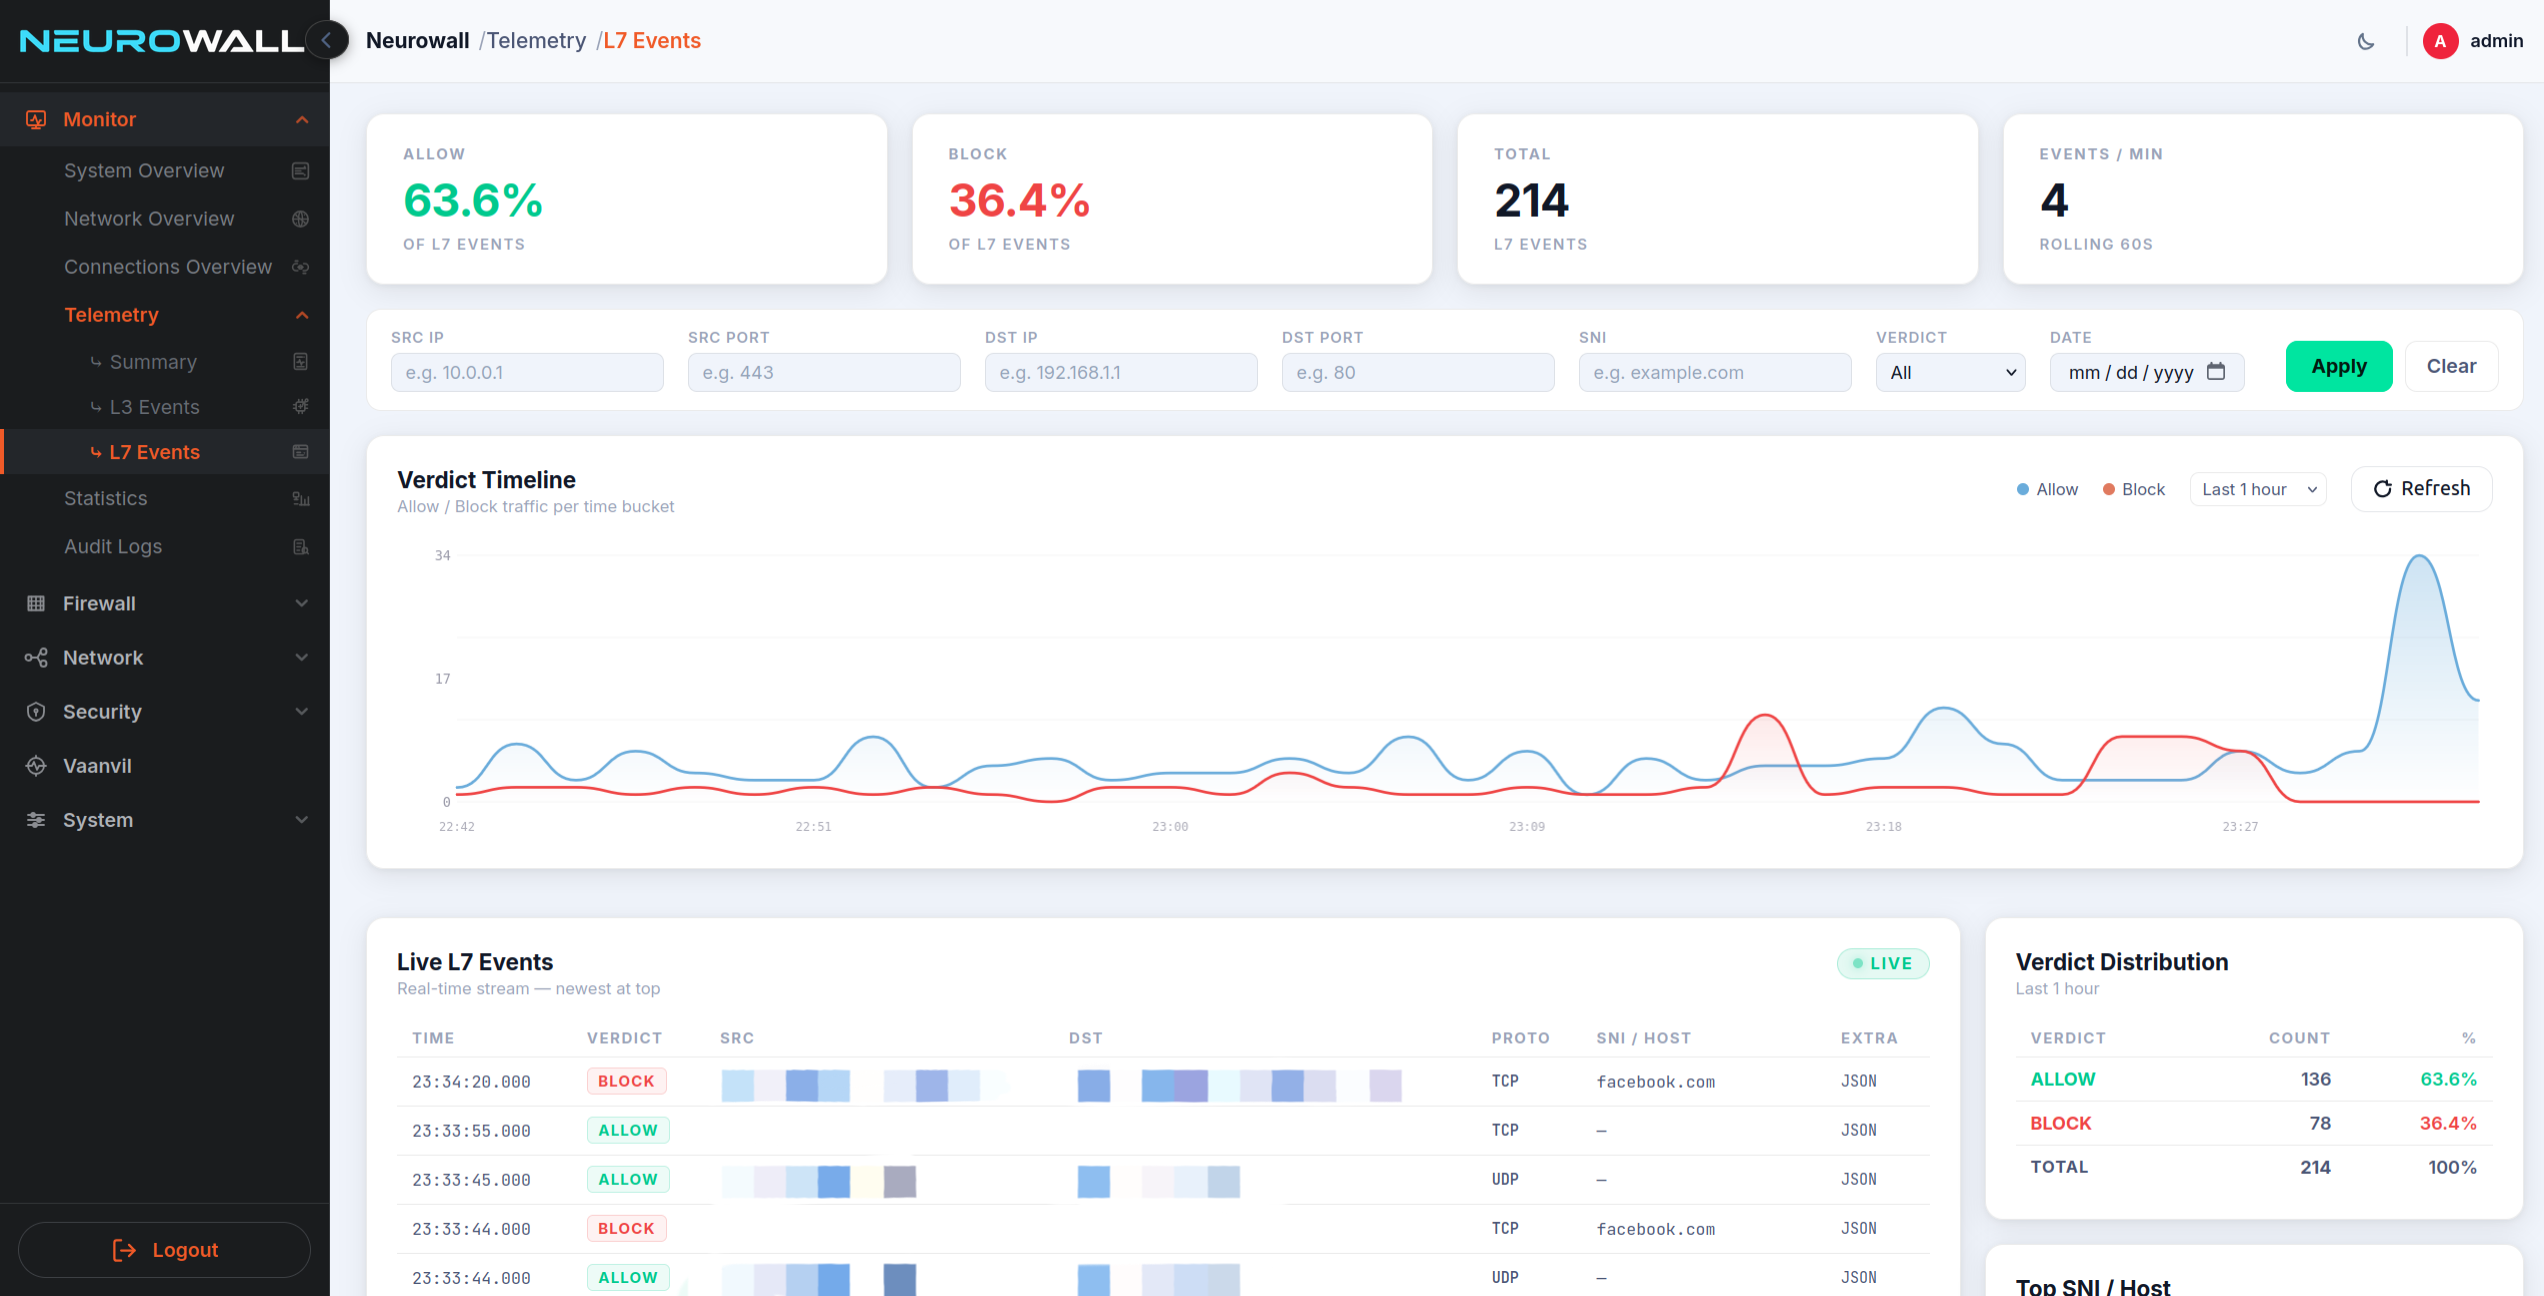
Task: Open System Overview page
Action: (x=144, y=171)
